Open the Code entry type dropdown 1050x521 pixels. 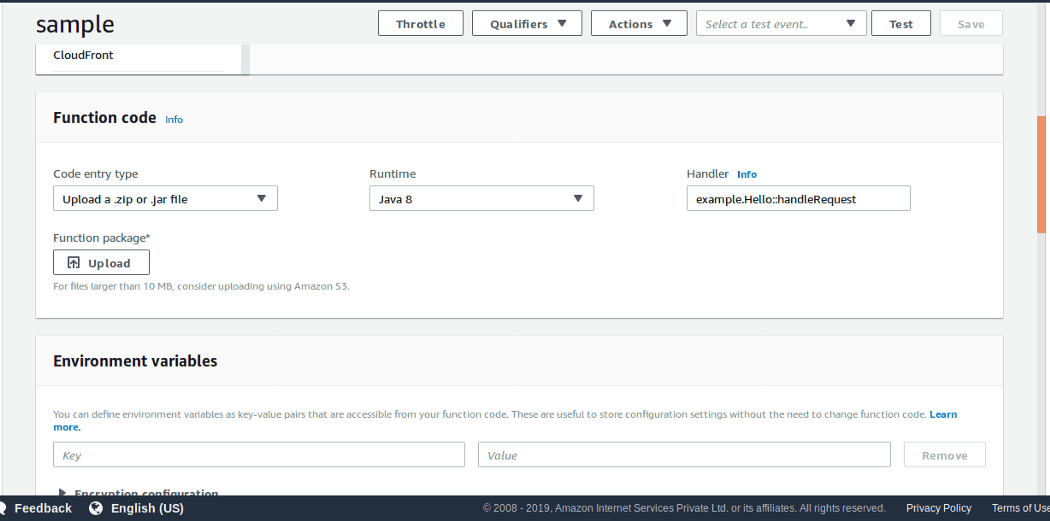coord(165,199)
